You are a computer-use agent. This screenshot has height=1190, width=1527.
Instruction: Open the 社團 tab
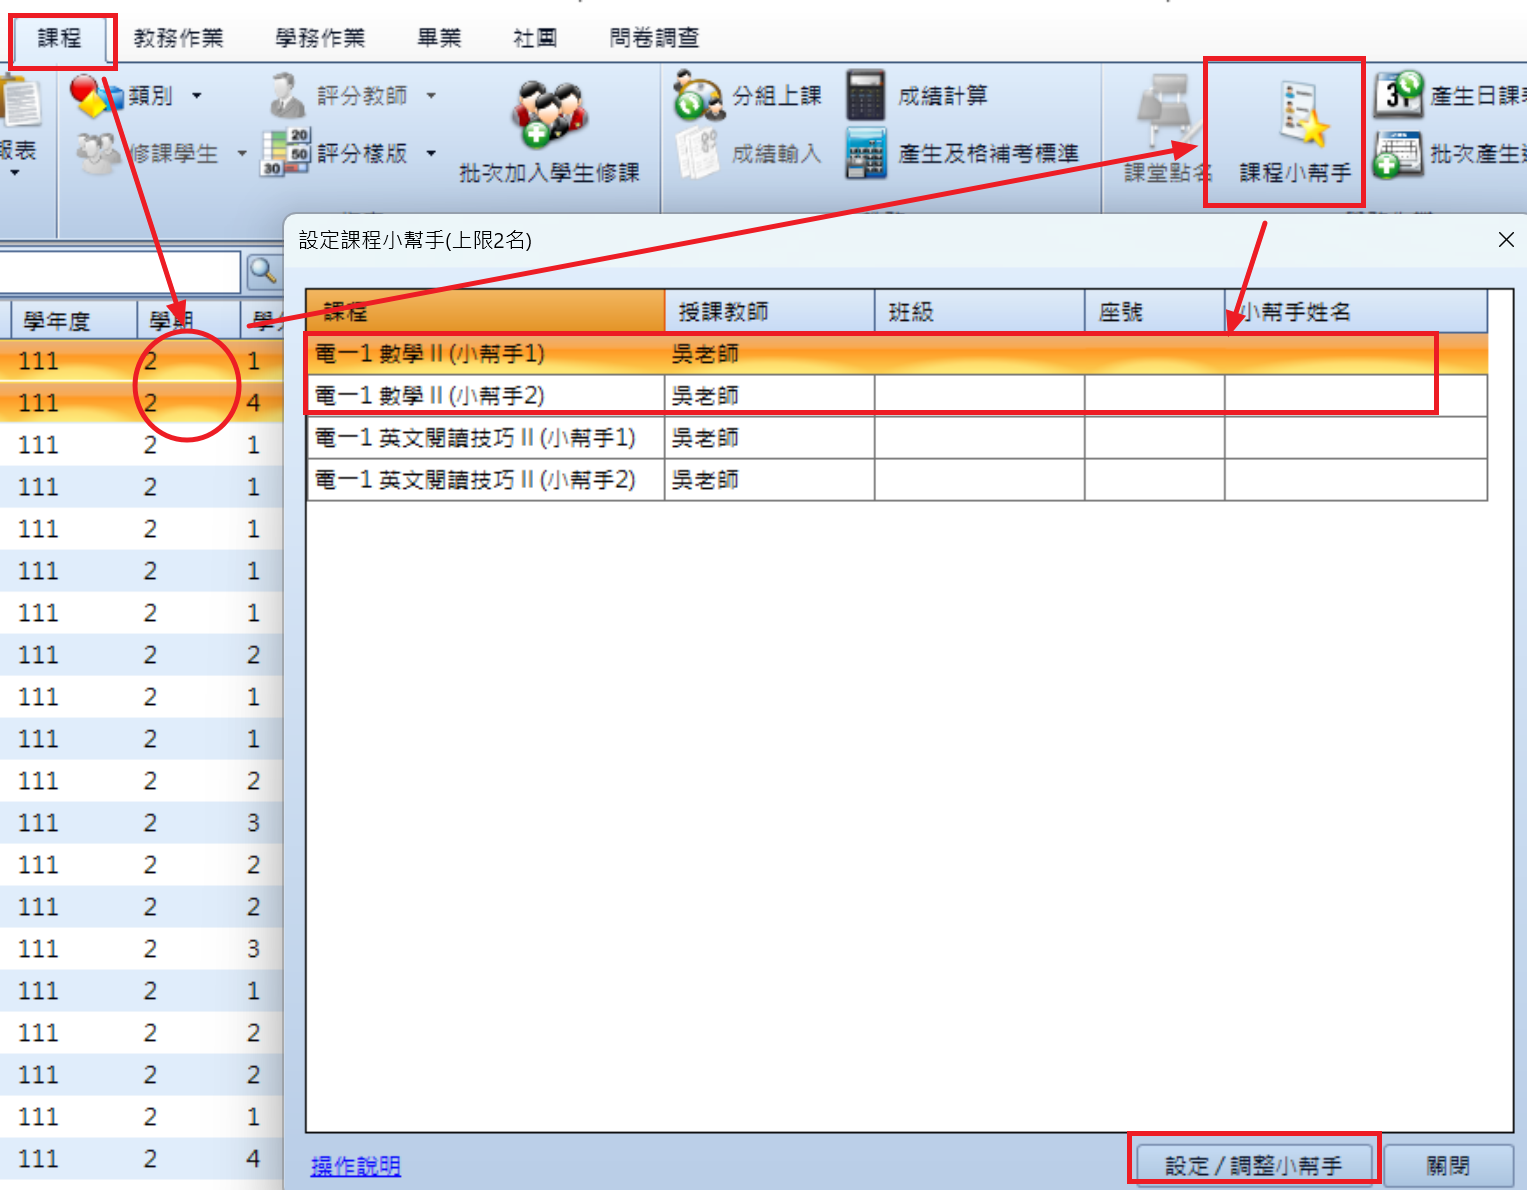click(535, 39)
